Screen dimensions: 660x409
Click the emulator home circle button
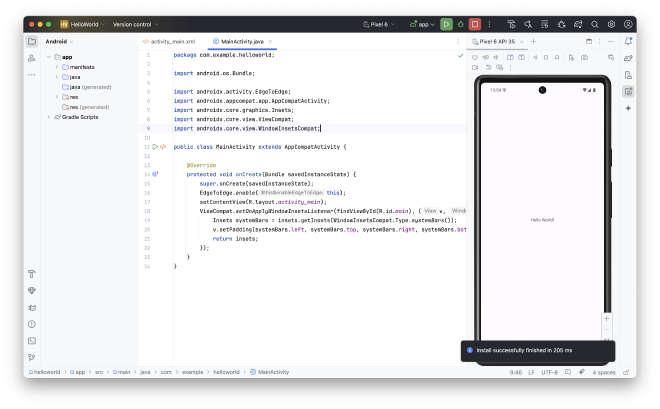[x=546, y=57]
